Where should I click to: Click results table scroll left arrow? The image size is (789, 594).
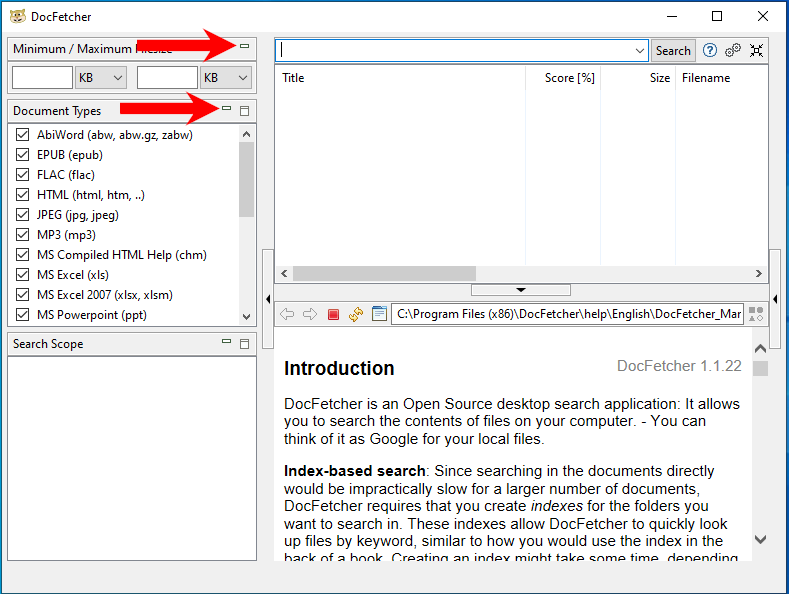284,273
